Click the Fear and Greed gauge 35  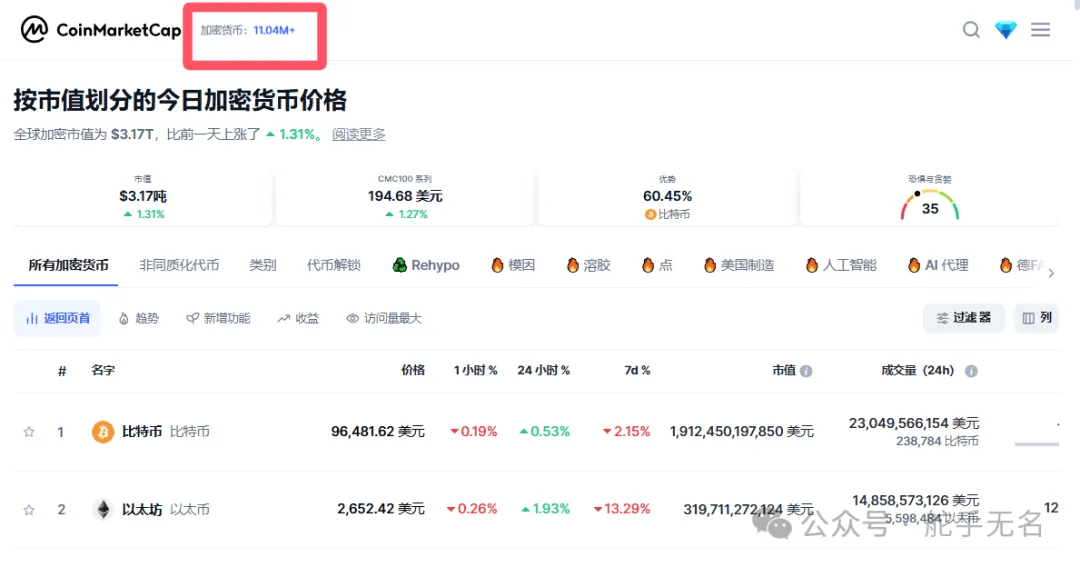tap(930, 205)
